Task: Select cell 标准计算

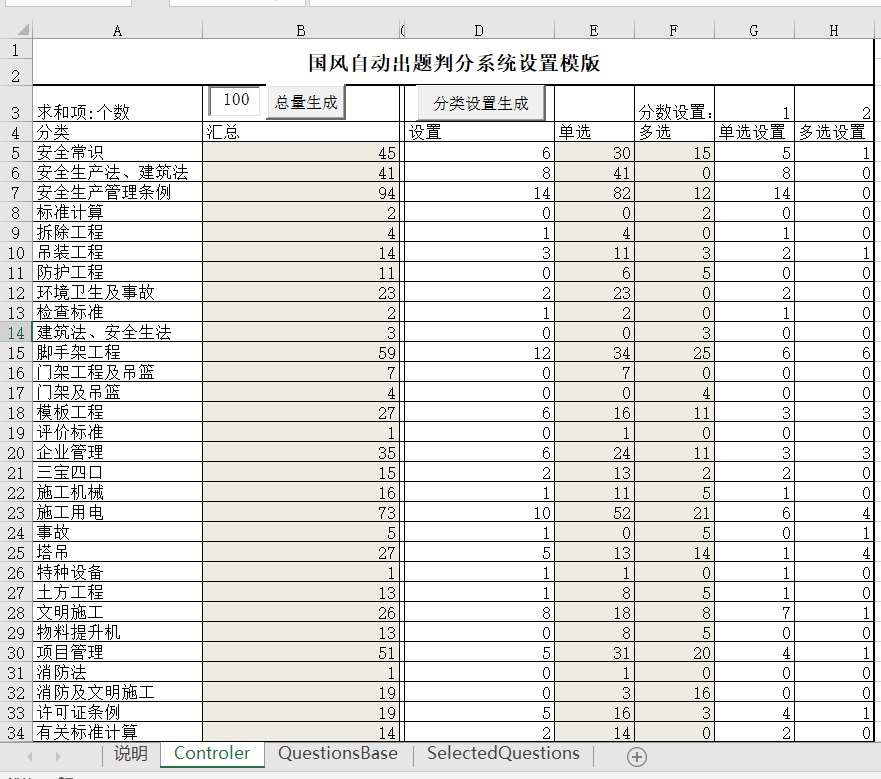Action: pyautogui.click(x=117, y=212)
